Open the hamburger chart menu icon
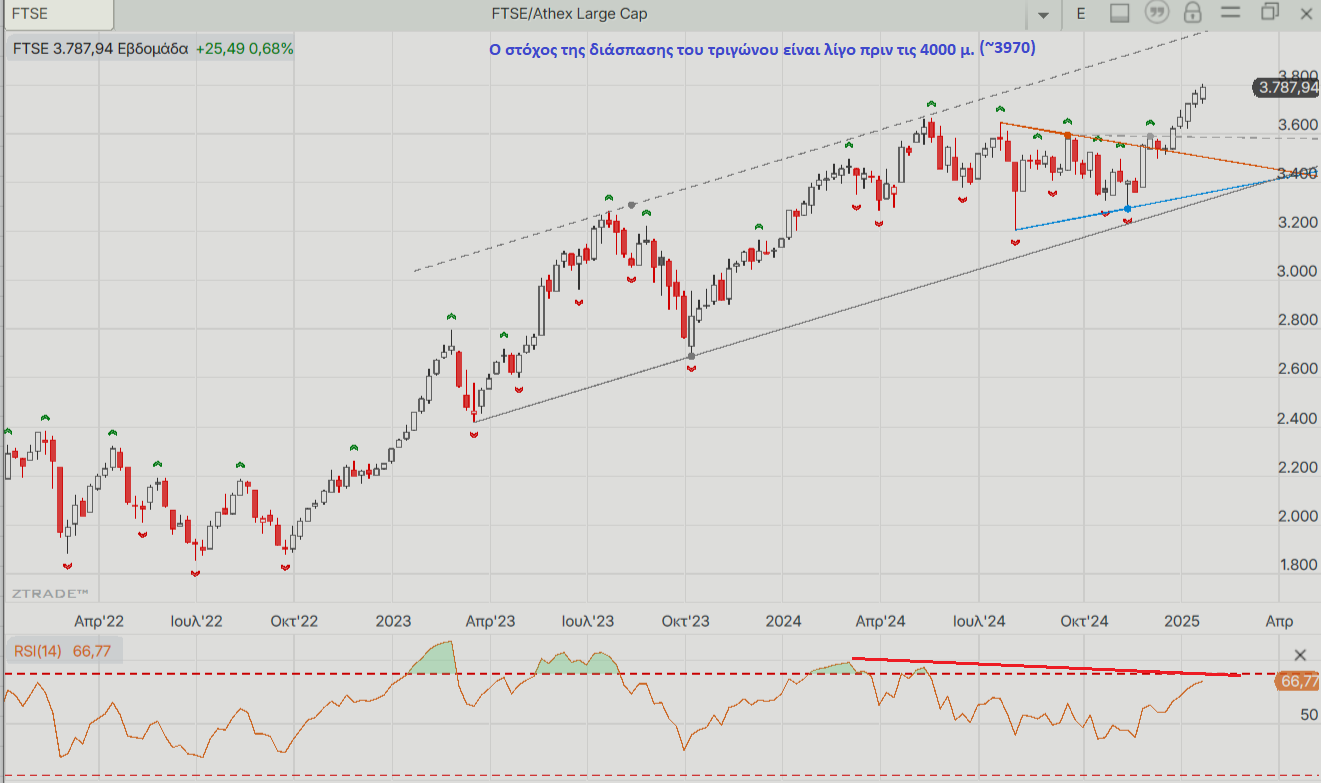The image size is (1321, 783). 1230,13
